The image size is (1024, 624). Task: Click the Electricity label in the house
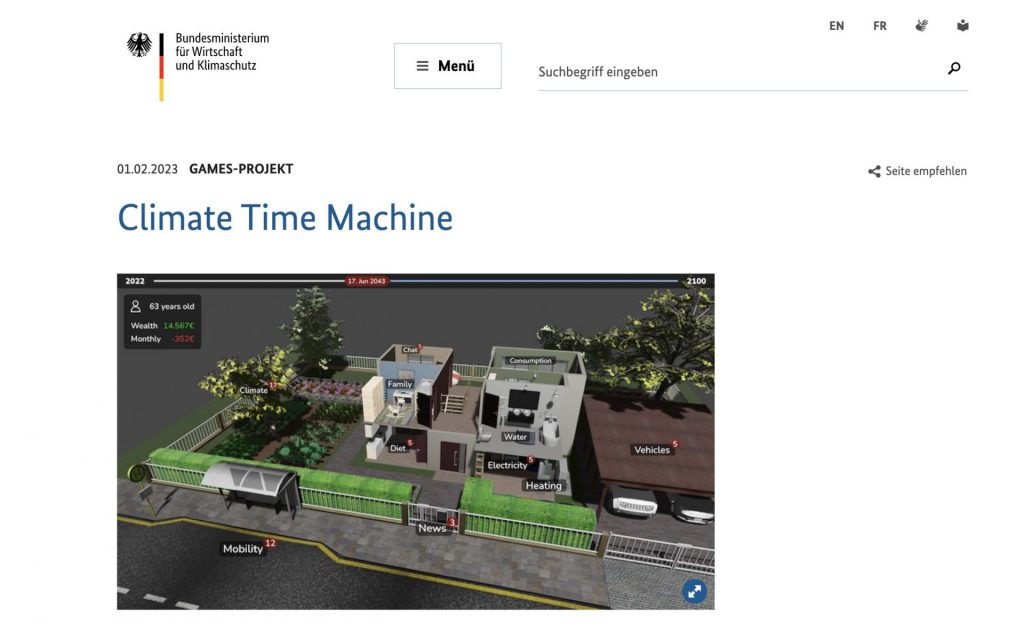tap(507, 465)
